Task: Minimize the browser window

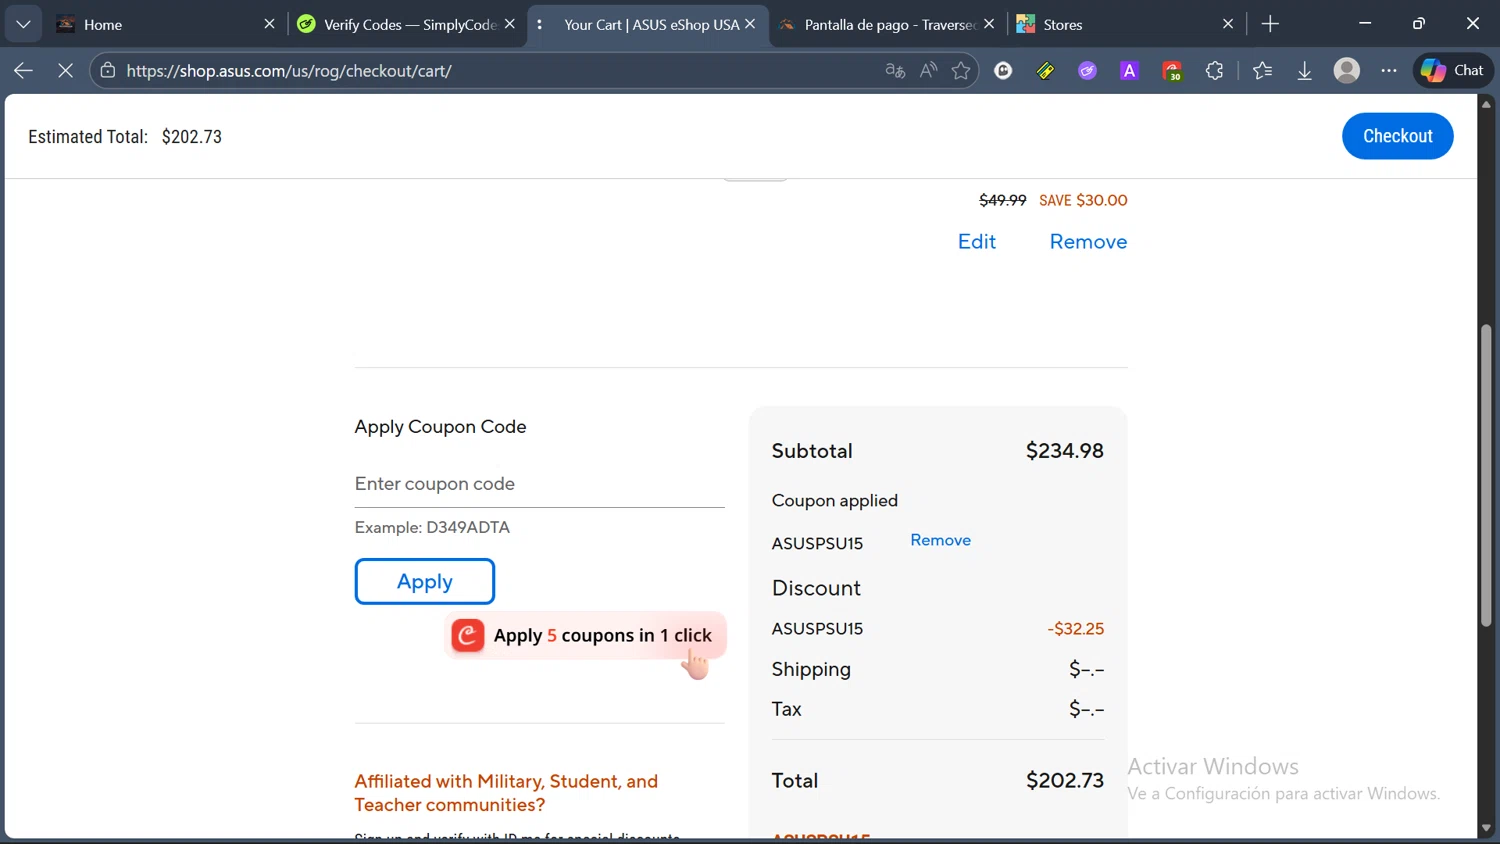Action: [1364, 24]
